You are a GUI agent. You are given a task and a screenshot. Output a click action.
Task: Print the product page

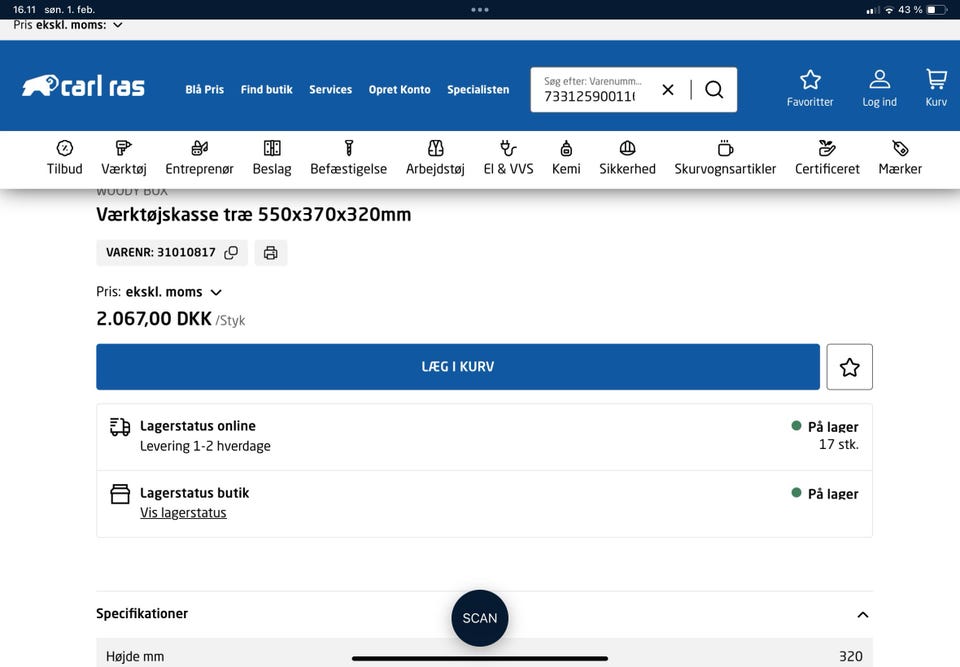pyautogui.click(x=270, y=253)
